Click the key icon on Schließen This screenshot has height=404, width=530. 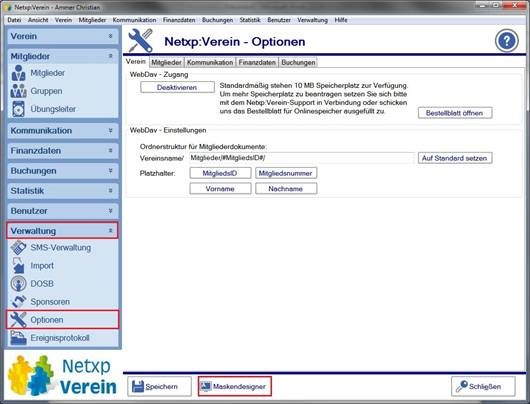(461, 386)
